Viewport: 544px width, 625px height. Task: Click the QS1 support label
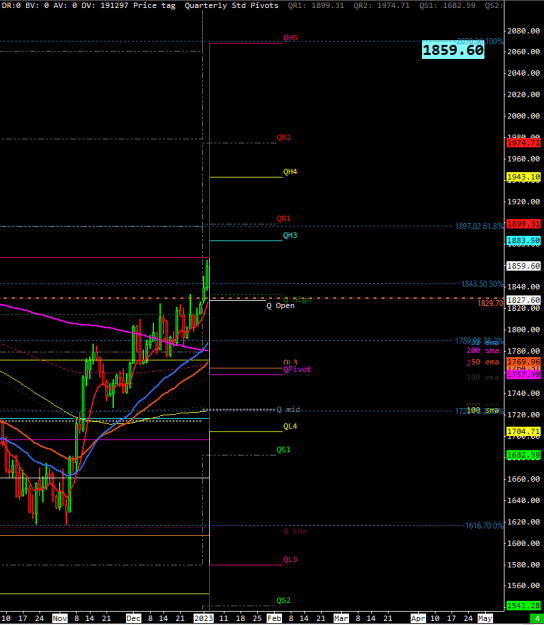click(x=283, y=450)
